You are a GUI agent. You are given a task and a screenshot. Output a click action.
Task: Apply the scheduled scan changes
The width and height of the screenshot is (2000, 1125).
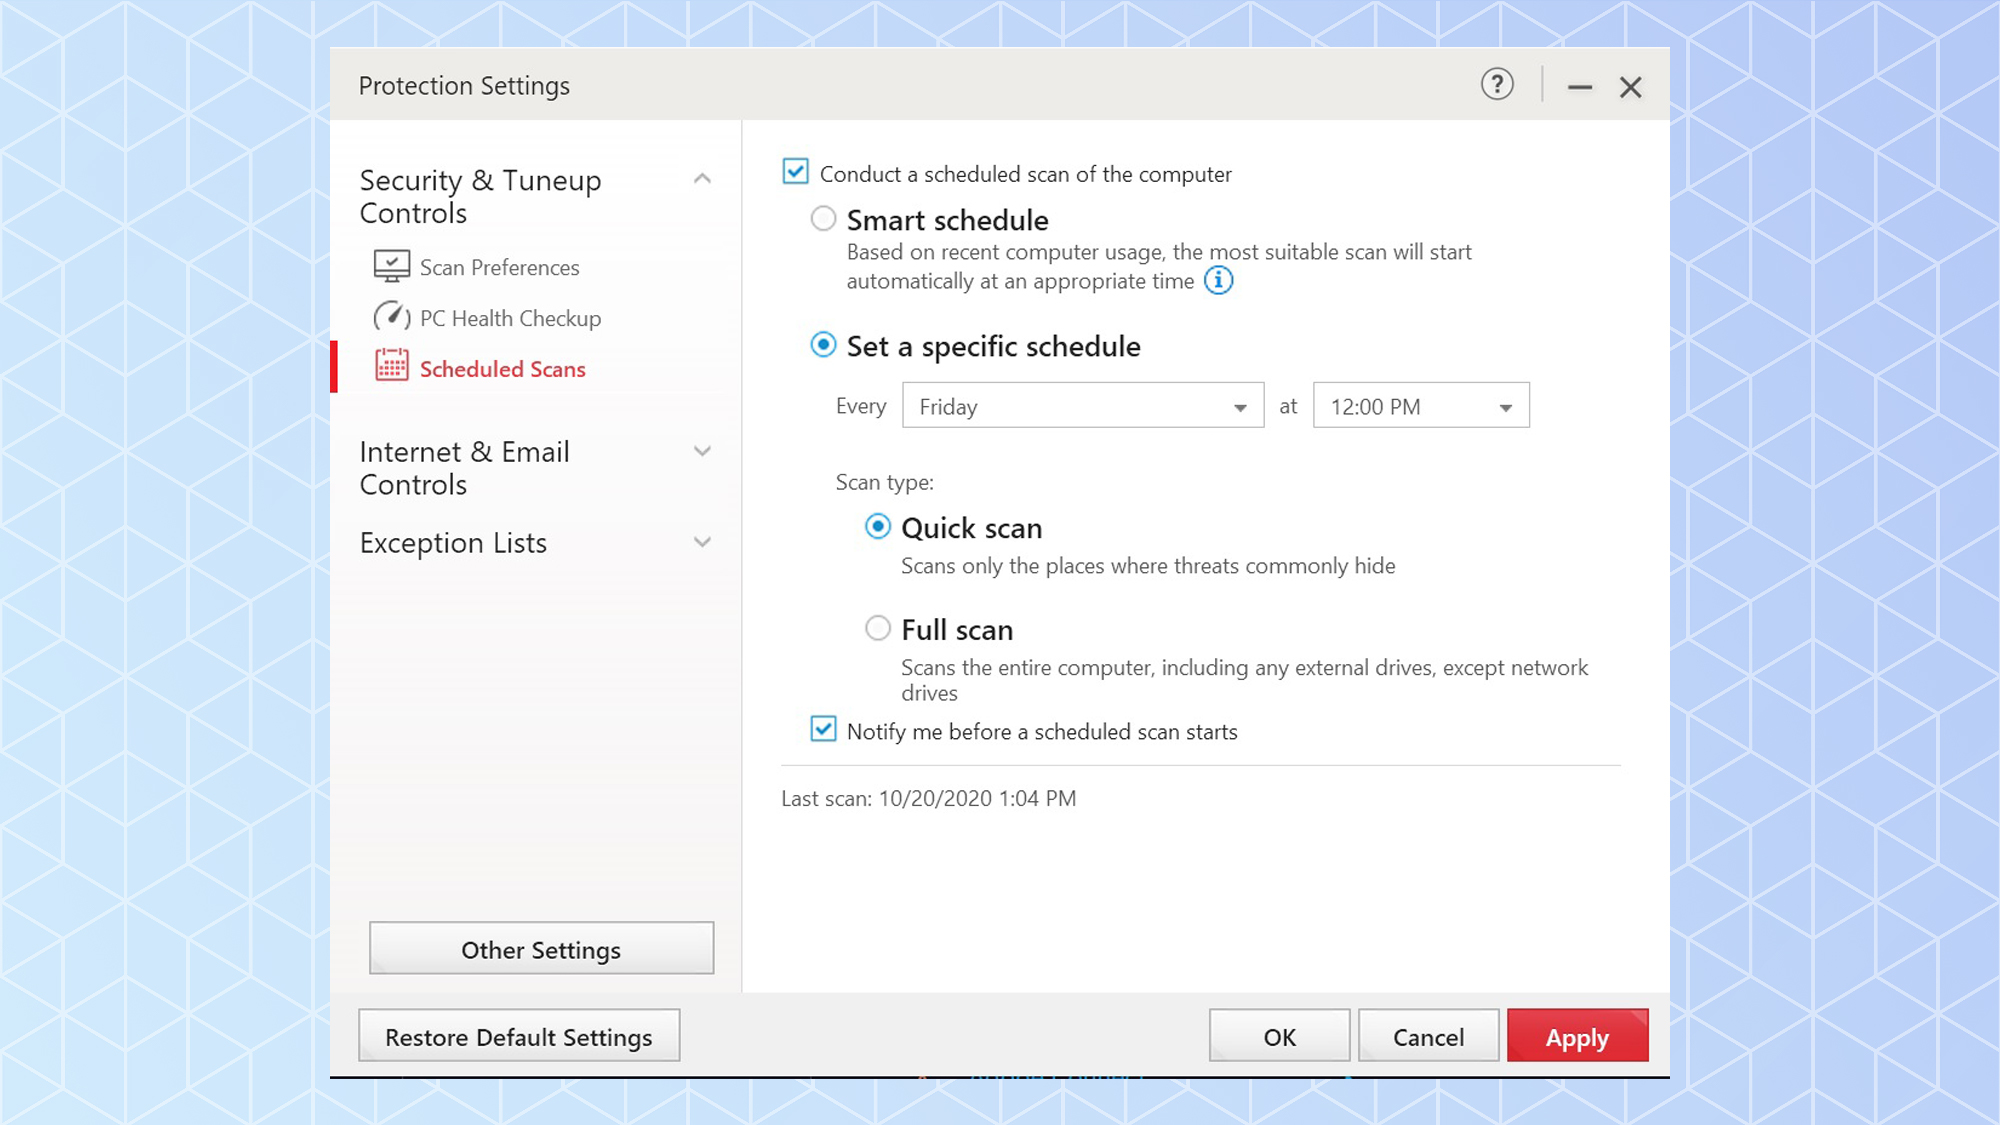point(1577,1036)
